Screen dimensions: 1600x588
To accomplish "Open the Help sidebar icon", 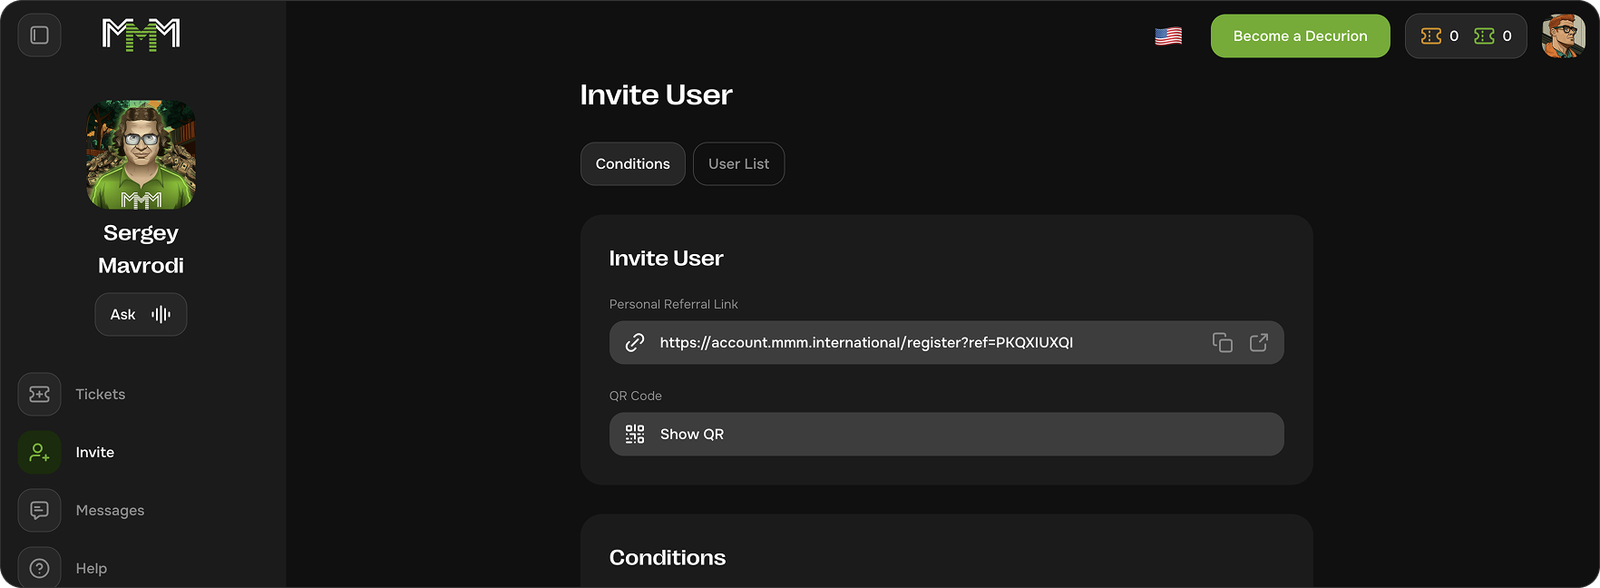I will (x=39, y=568).
